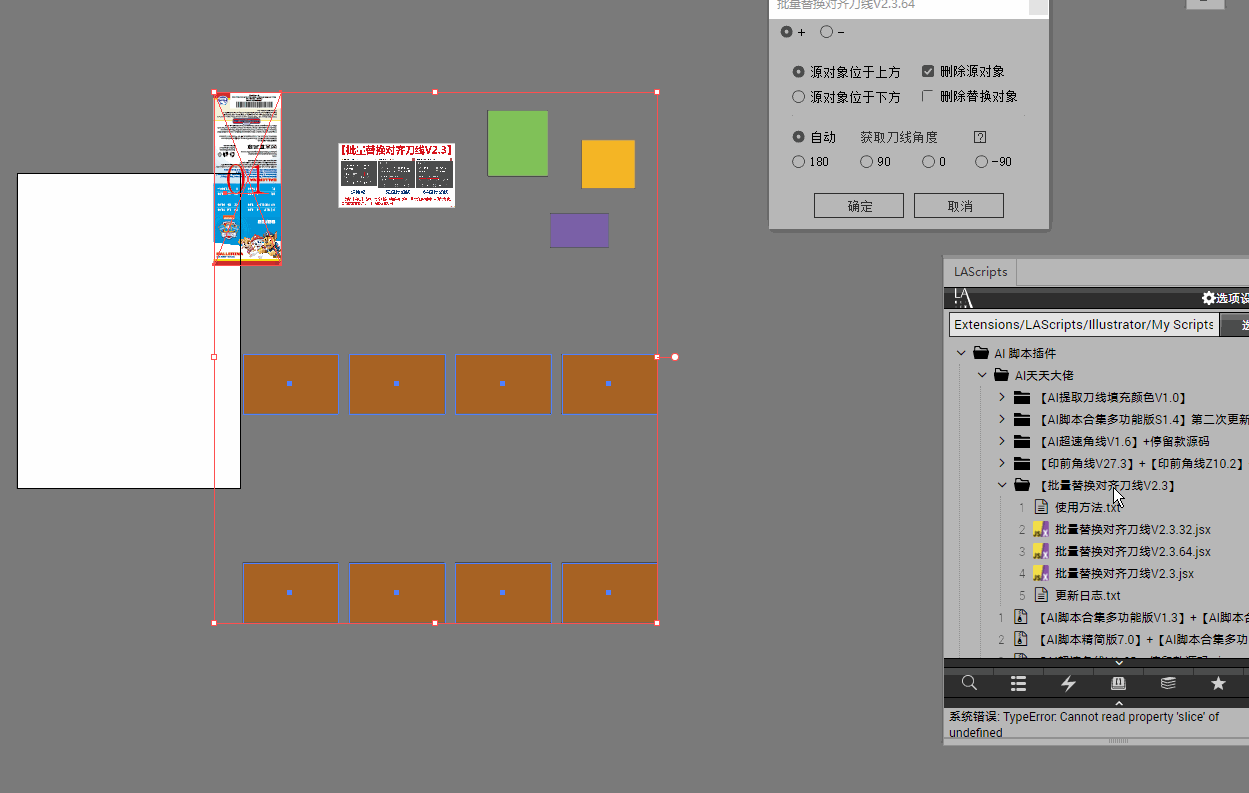Collapse the 批量替换对齐刀线V2.3 folder
Screen dimensions: 1249x793
[x=1002, y=485]
